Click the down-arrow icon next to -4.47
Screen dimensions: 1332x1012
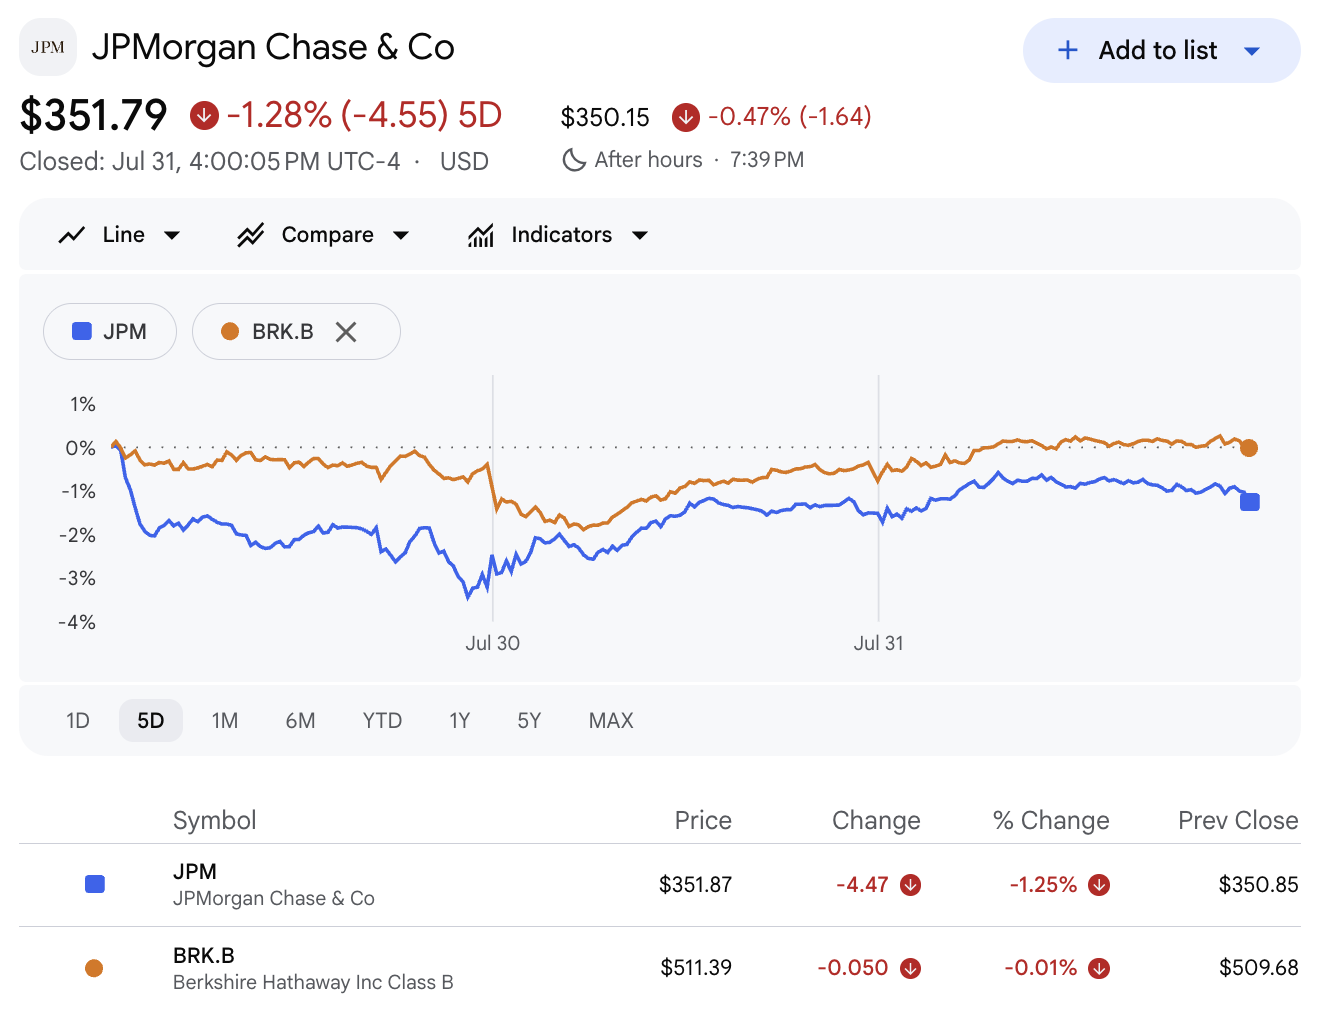click(x=910, y=885)
